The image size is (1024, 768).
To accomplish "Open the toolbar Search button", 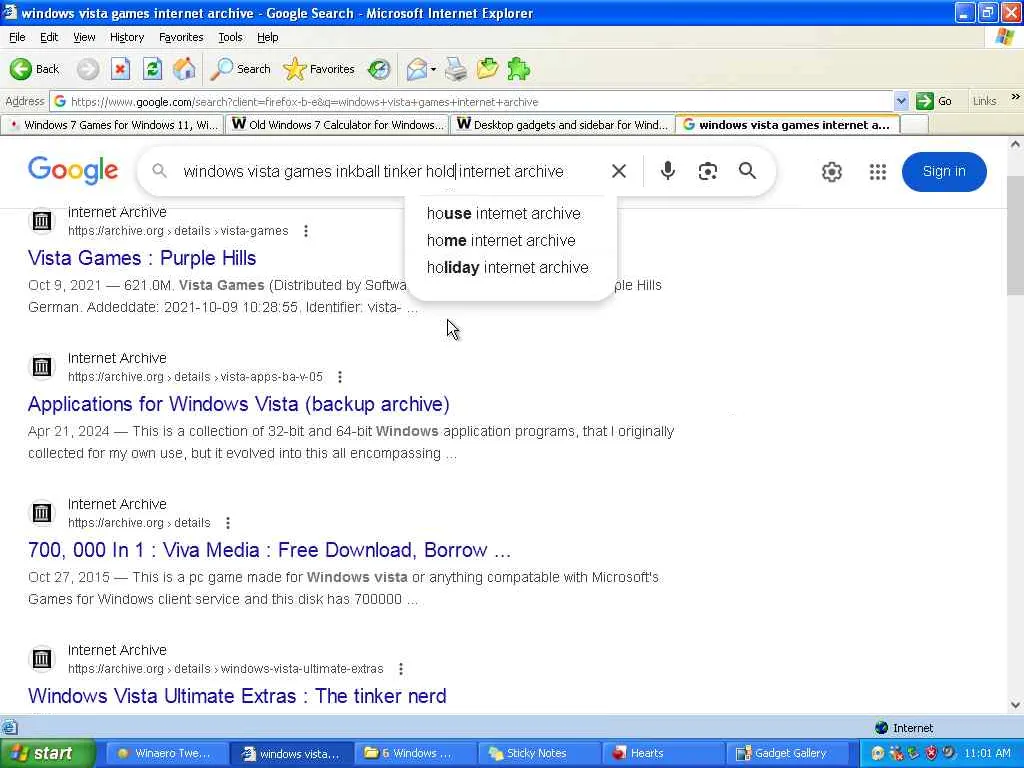I will (x=240, y=69).
